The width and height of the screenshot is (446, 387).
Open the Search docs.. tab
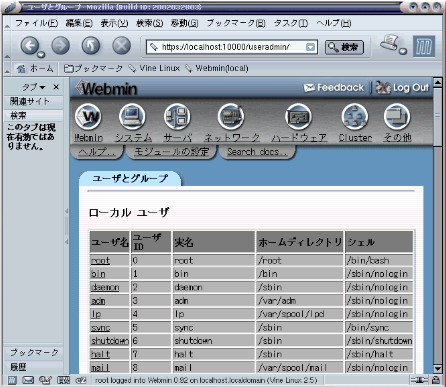257,152
